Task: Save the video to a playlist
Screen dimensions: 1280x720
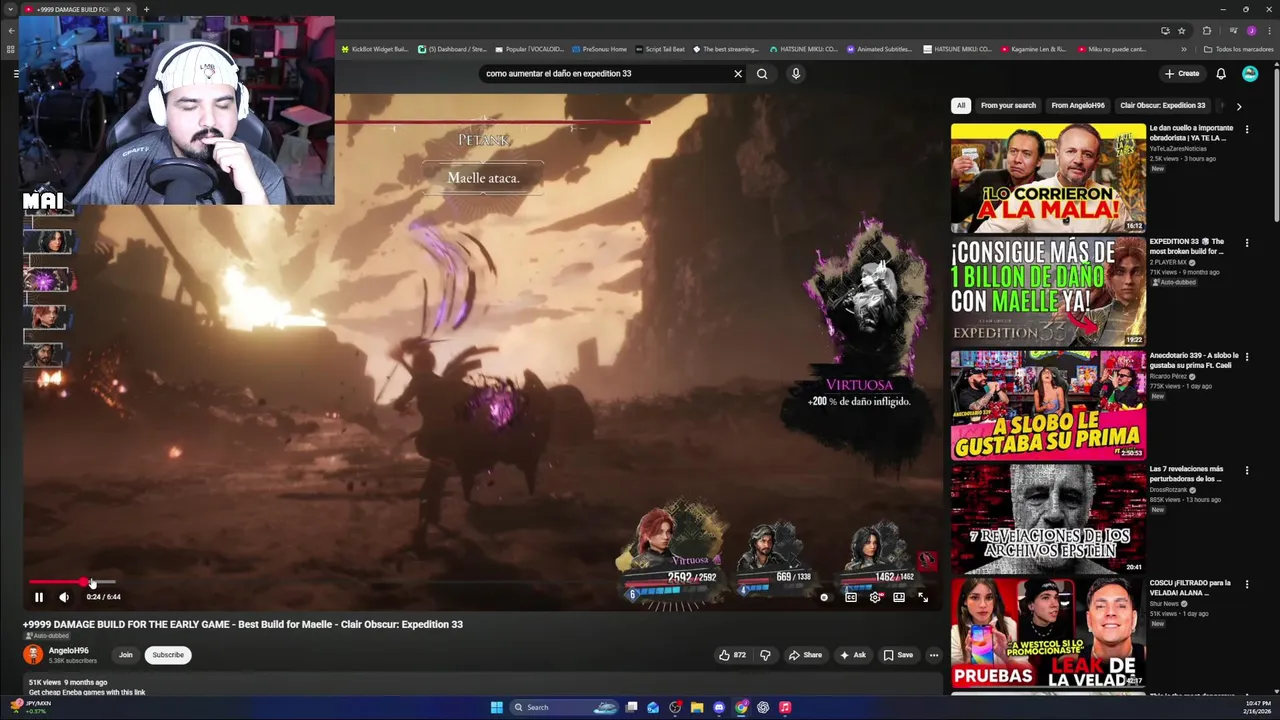Action: (898, 655)
